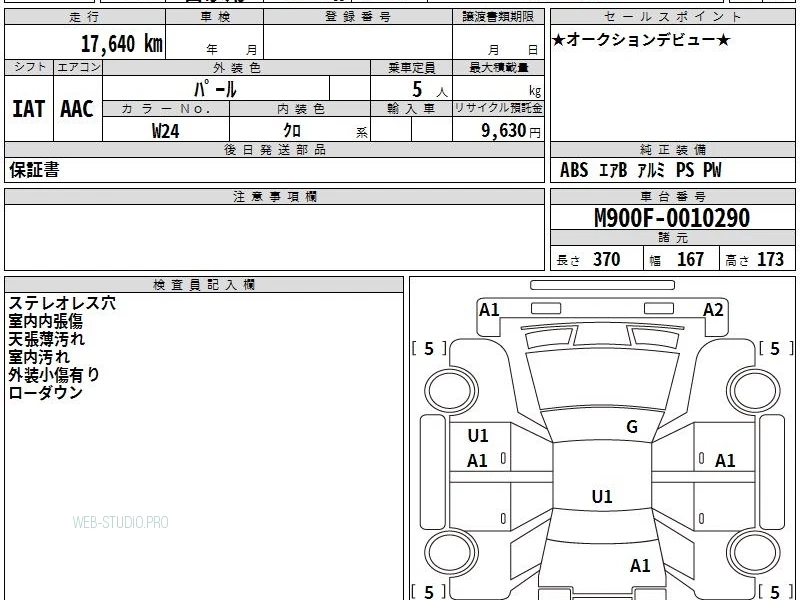Click the G mark on the windshield

[x=632, y=427]
